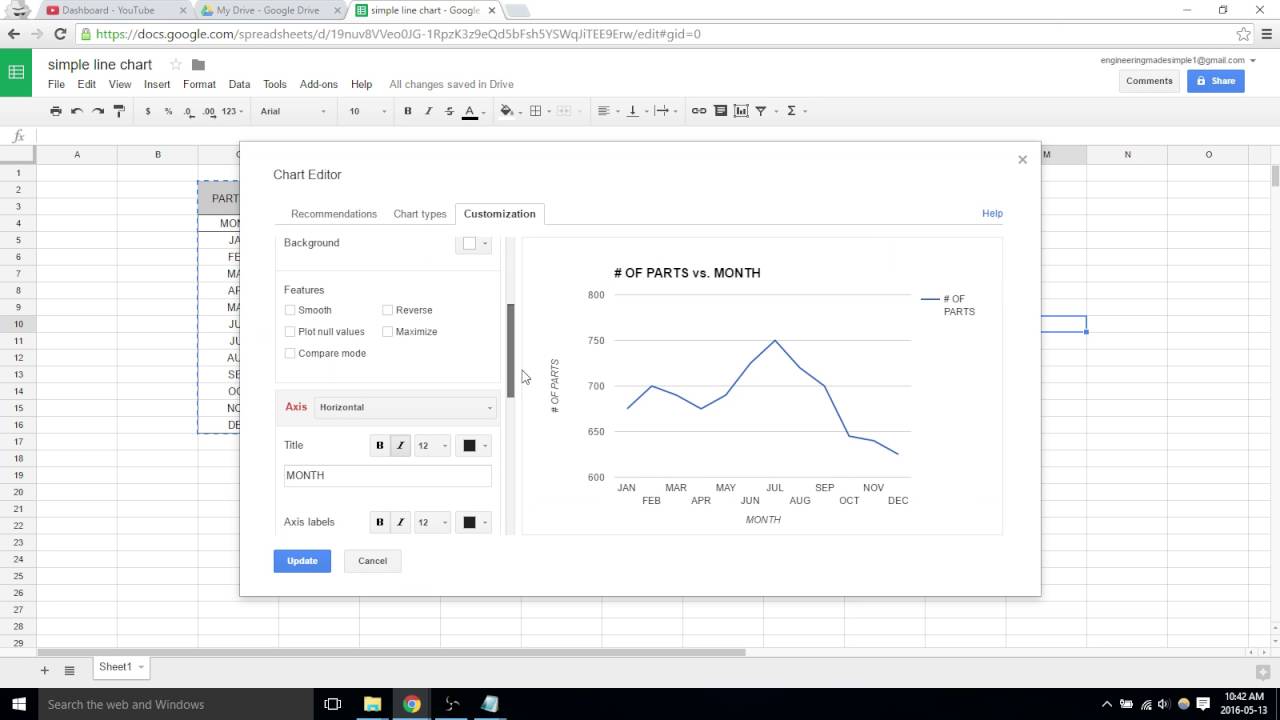Enable the Reverse checkbox
Image resolution: width=1280 pixels, height=720 pixels.
pos(387,310)
